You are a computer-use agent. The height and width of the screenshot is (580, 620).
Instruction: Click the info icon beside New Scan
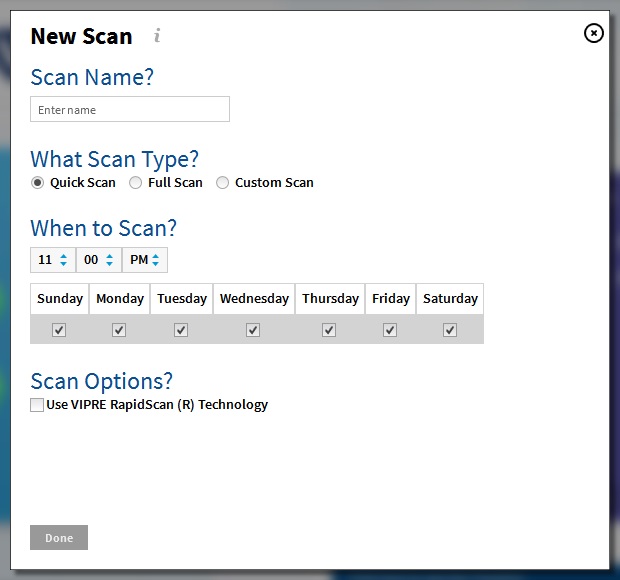[x=157, y=36]
